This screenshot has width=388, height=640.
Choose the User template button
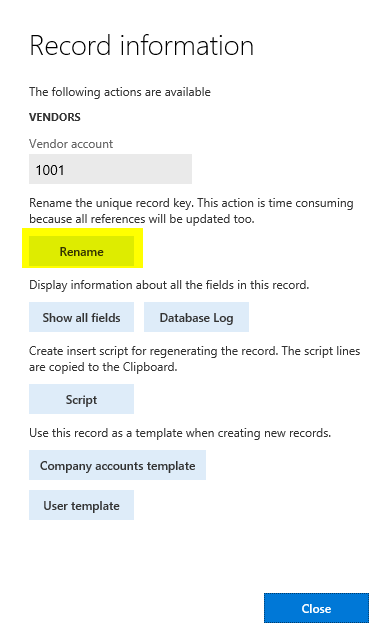pos(82,505)
